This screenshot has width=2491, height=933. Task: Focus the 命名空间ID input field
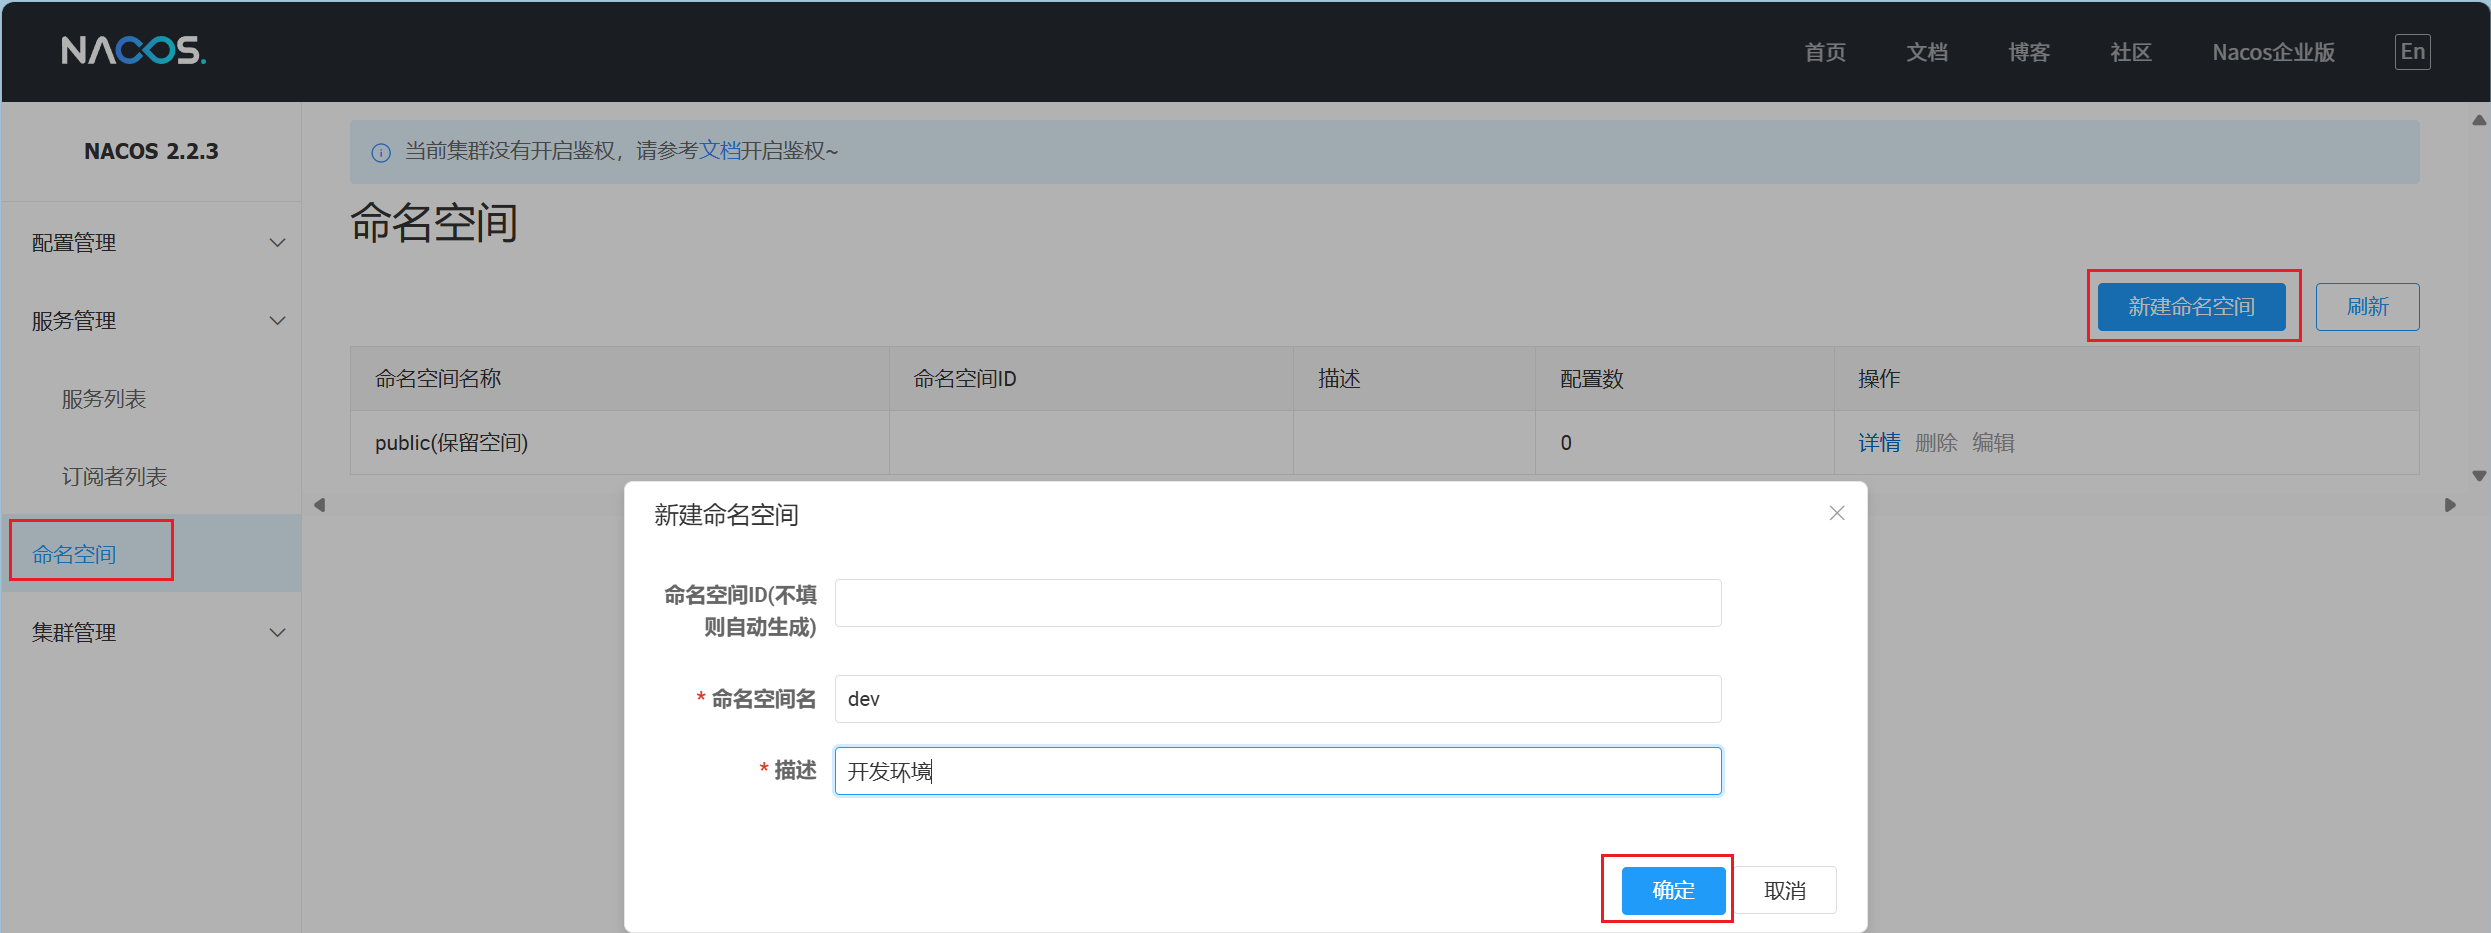point(1278,603)
